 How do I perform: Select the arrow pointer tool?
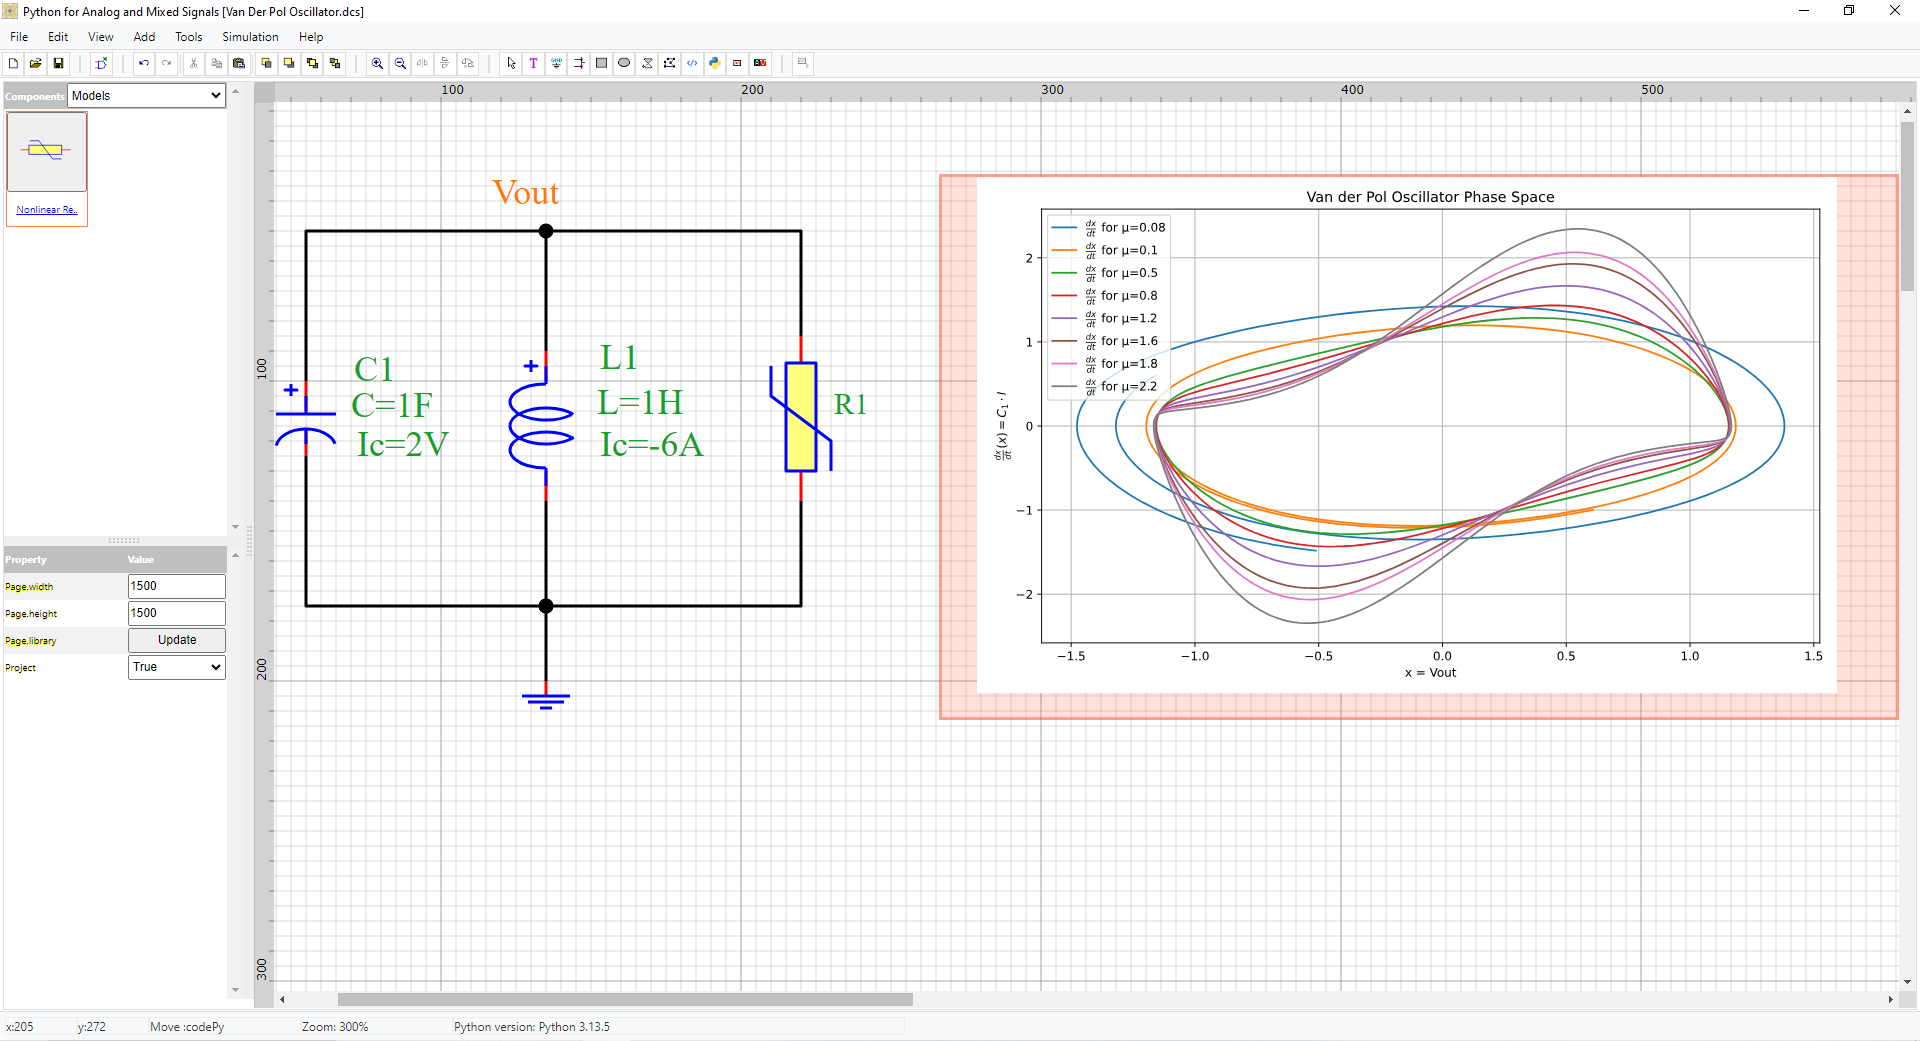[x=511, y=63]
